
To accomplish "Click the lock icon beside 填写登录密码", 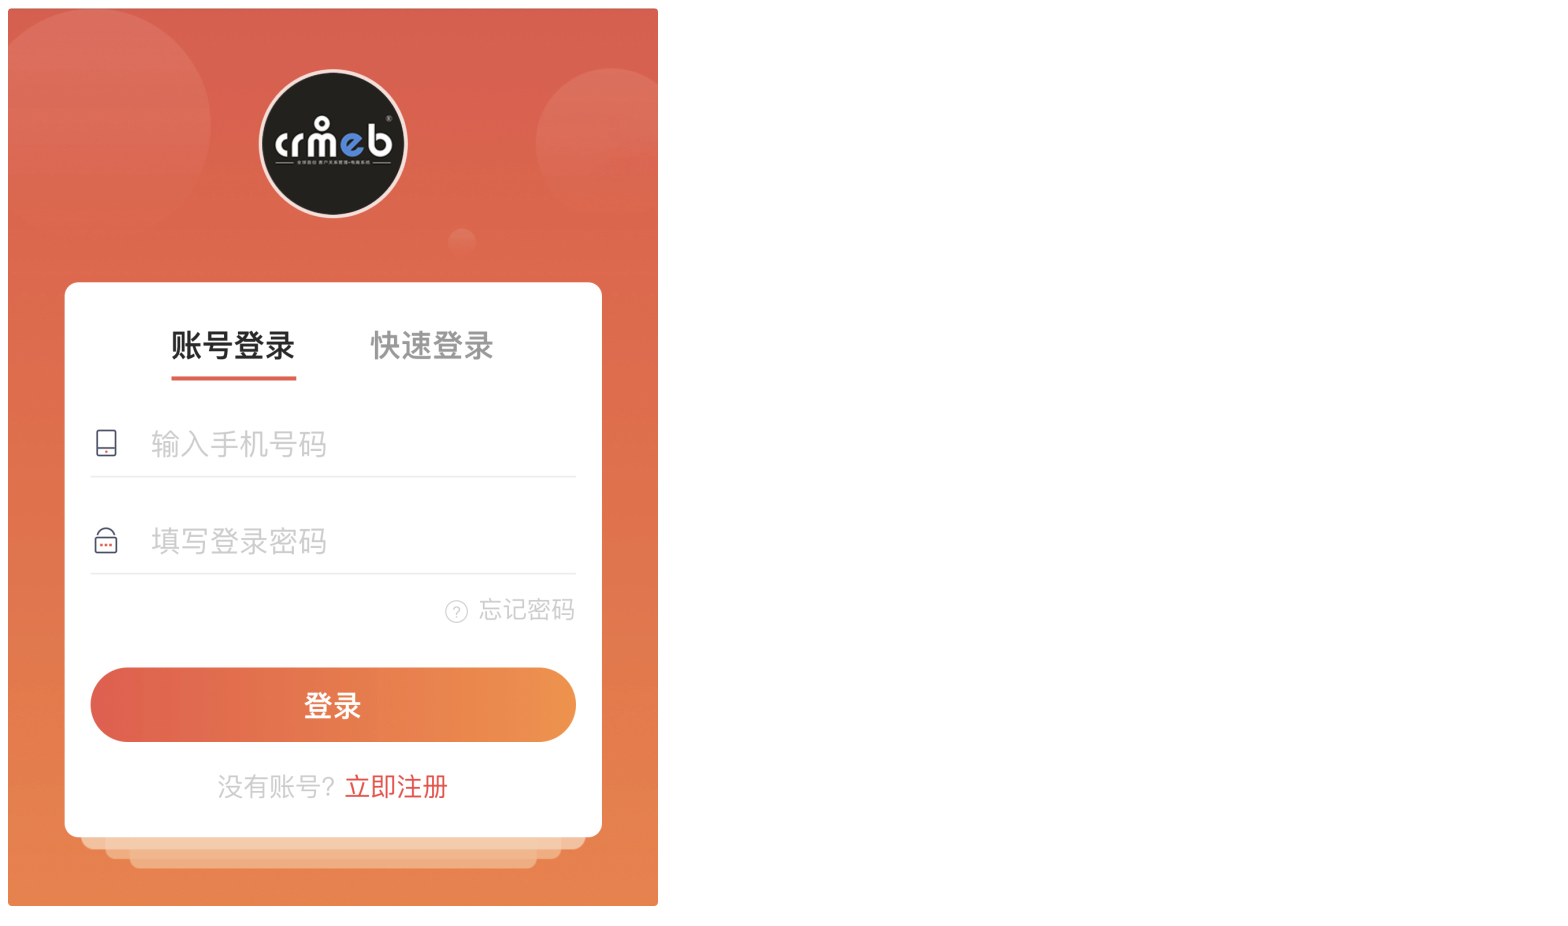I will click(x=106, y=541).
